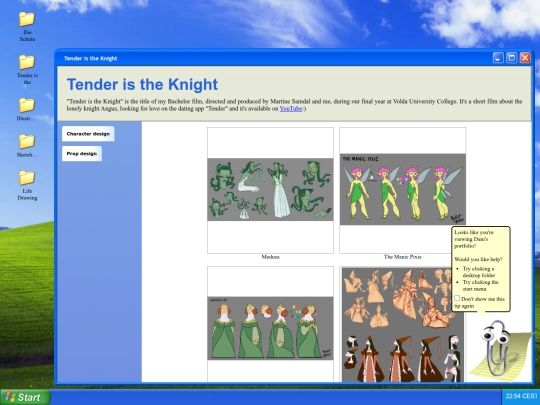Click "Try clicking a desktop folder" tip

479,272
